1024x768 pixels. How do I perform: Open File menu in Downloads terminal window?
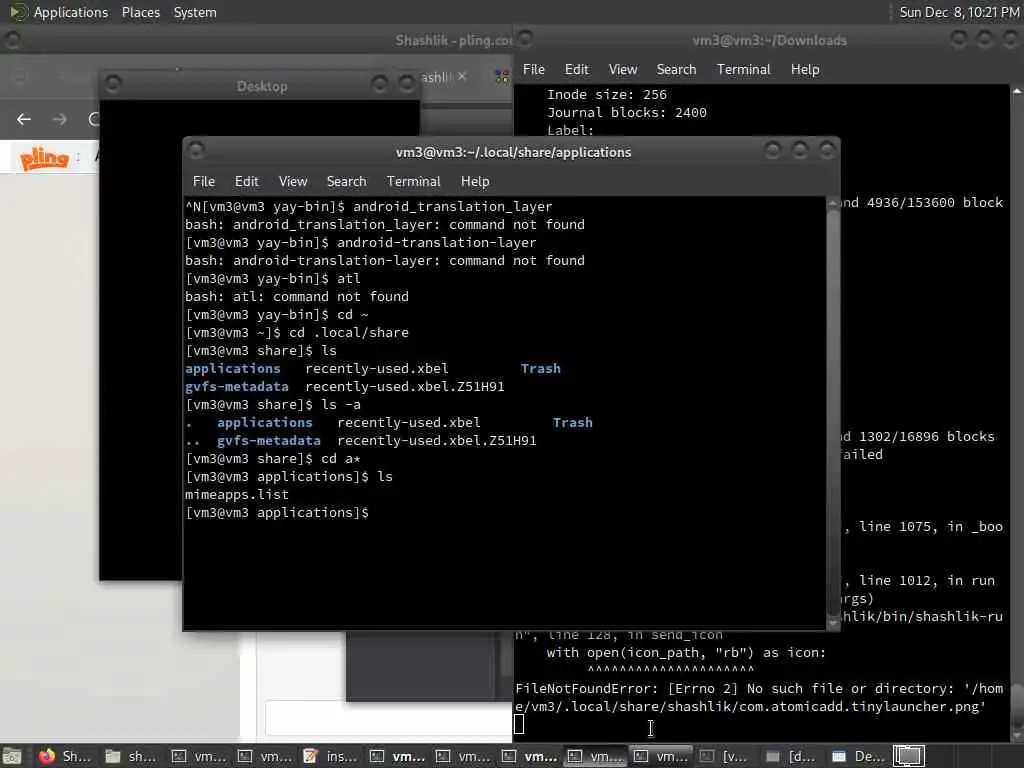point(534,69)
